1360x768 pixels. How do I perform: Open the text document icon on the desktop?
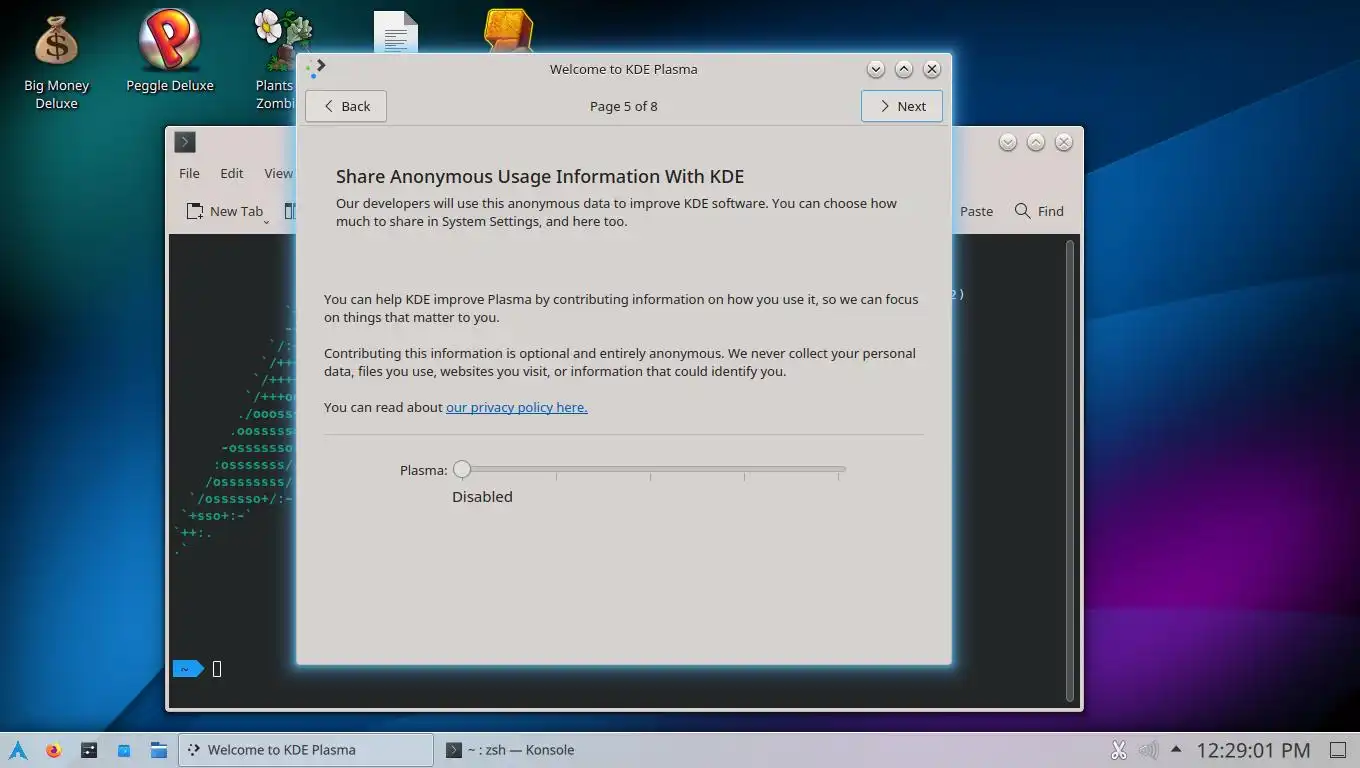(x=395, y=32)
